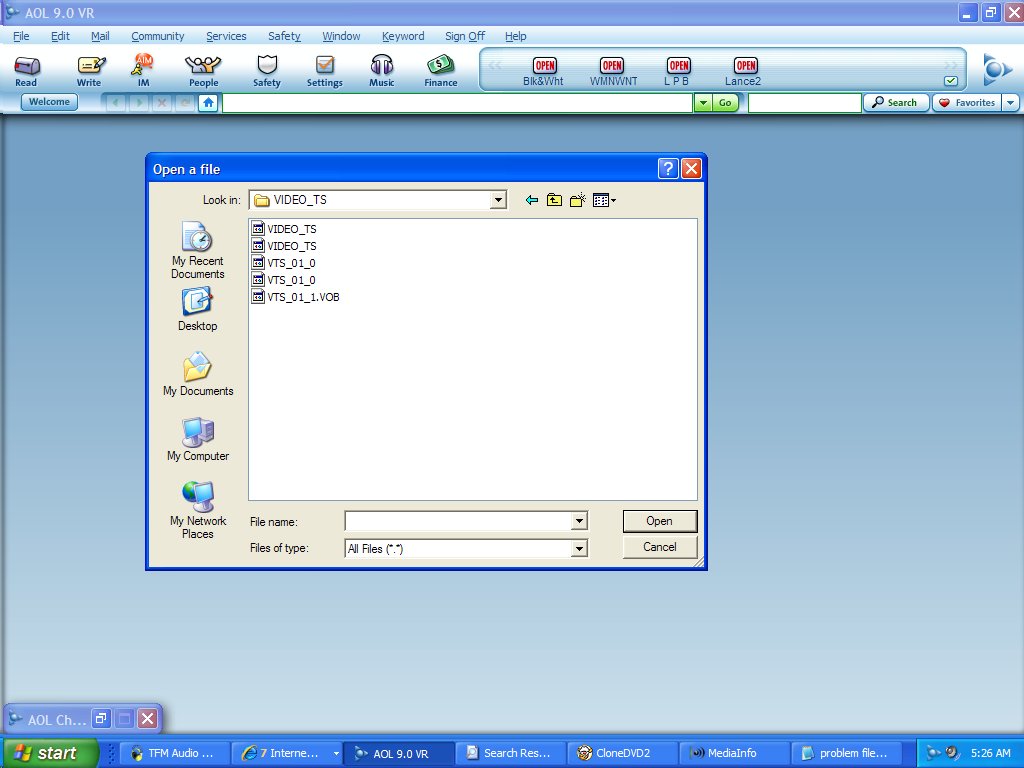
Task: Click the Search button
Action: (x=895, y=103)
